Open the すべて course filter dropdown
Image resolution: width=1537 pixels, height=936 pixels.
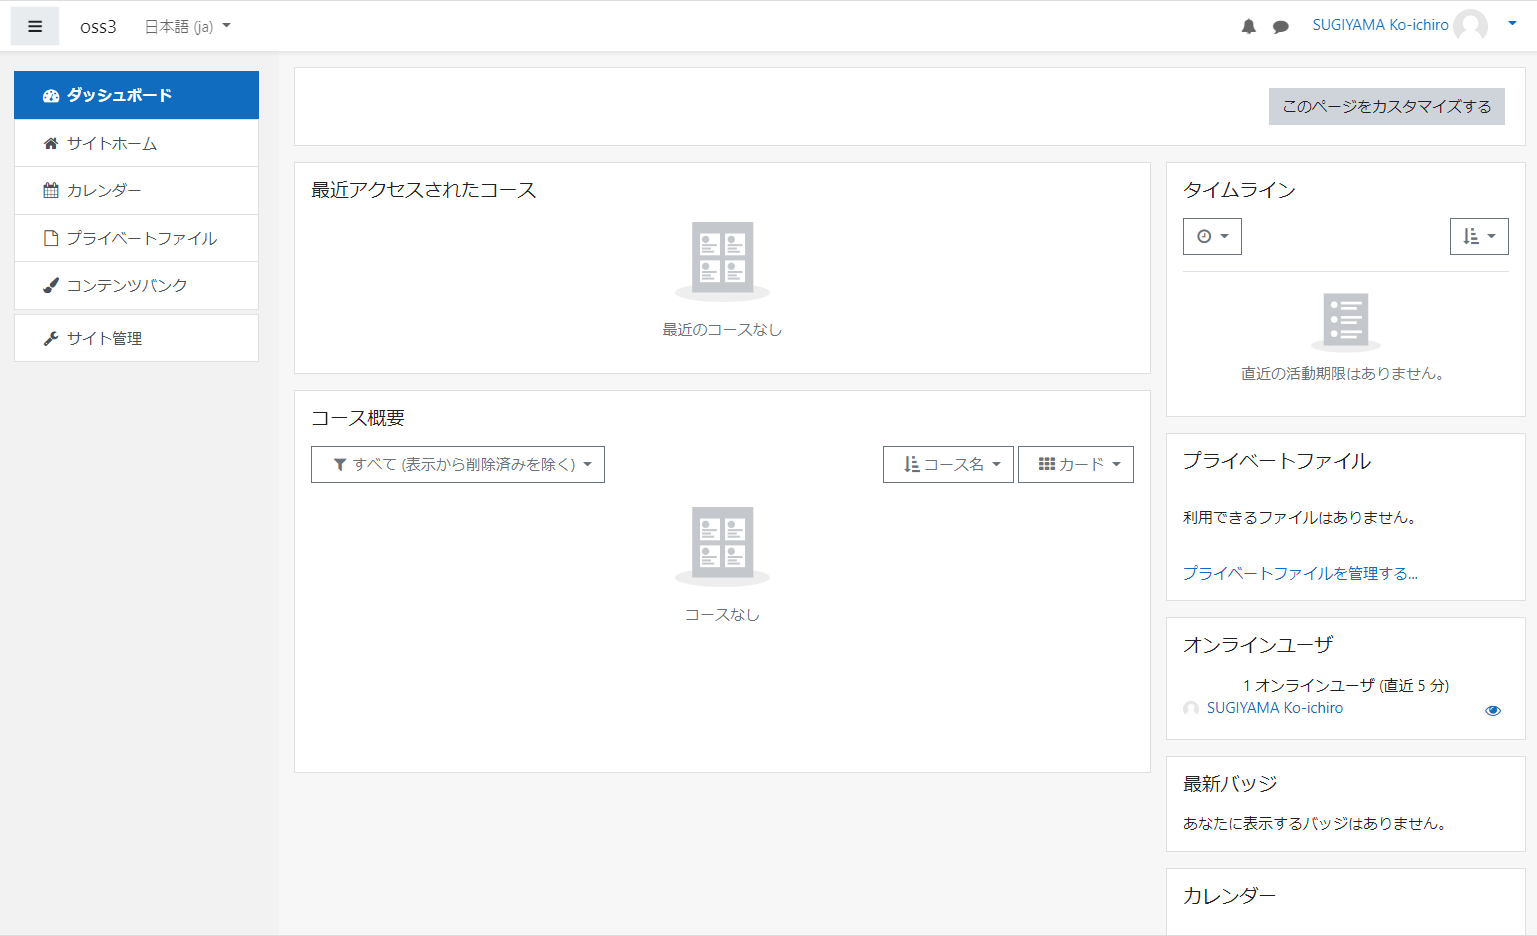tap(458, 465)
